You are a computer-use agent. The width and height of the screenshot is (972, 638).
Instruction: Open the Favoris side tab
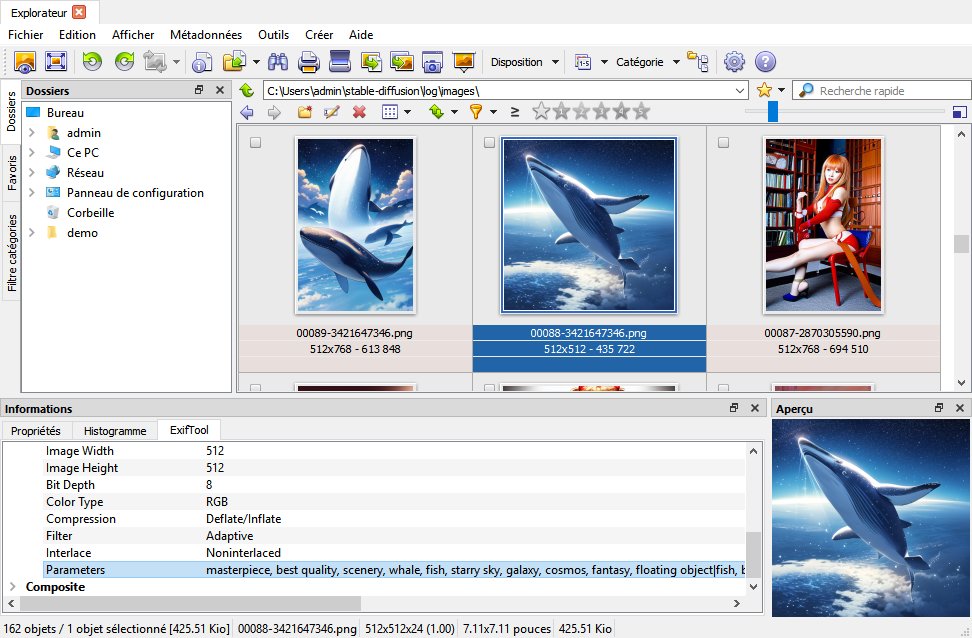pyautogui.click(x=12, y=172)
